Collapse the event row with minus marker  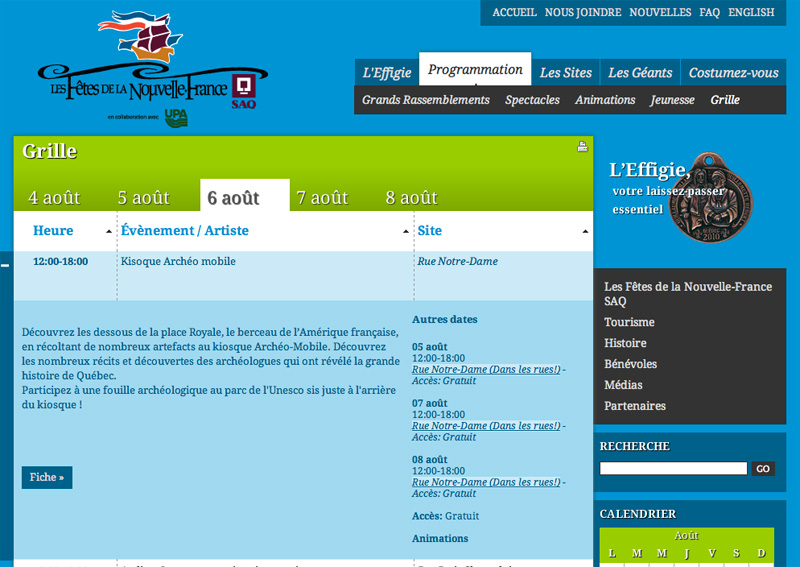coord(5,265)
